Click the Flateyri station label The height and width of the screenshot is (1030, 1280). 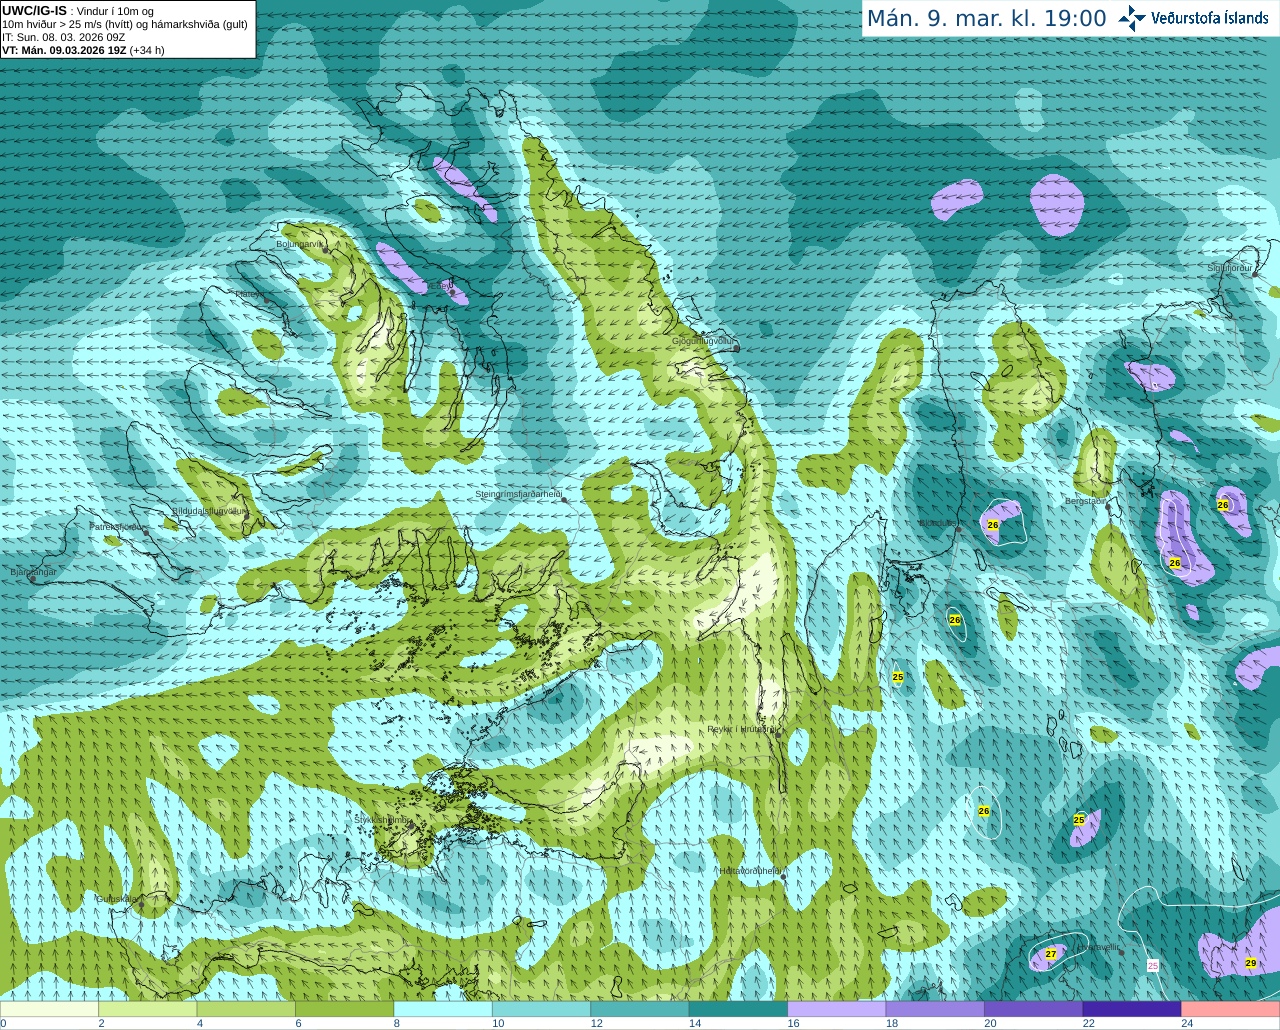249,294
